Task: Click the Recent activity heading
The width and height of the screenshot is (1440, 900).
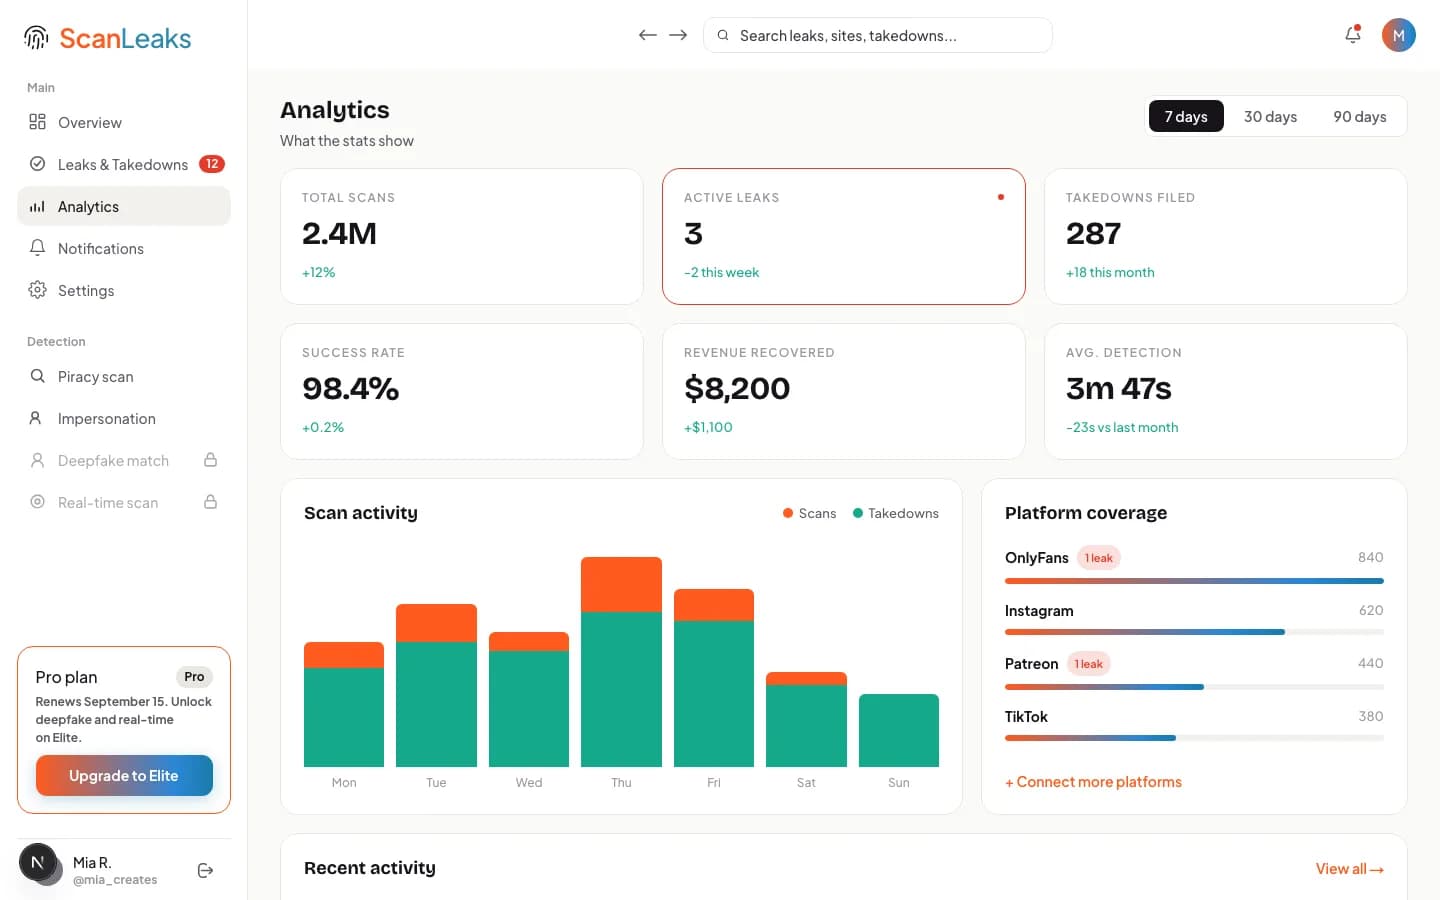Action: pyautogui.click(x=370, y=868)
